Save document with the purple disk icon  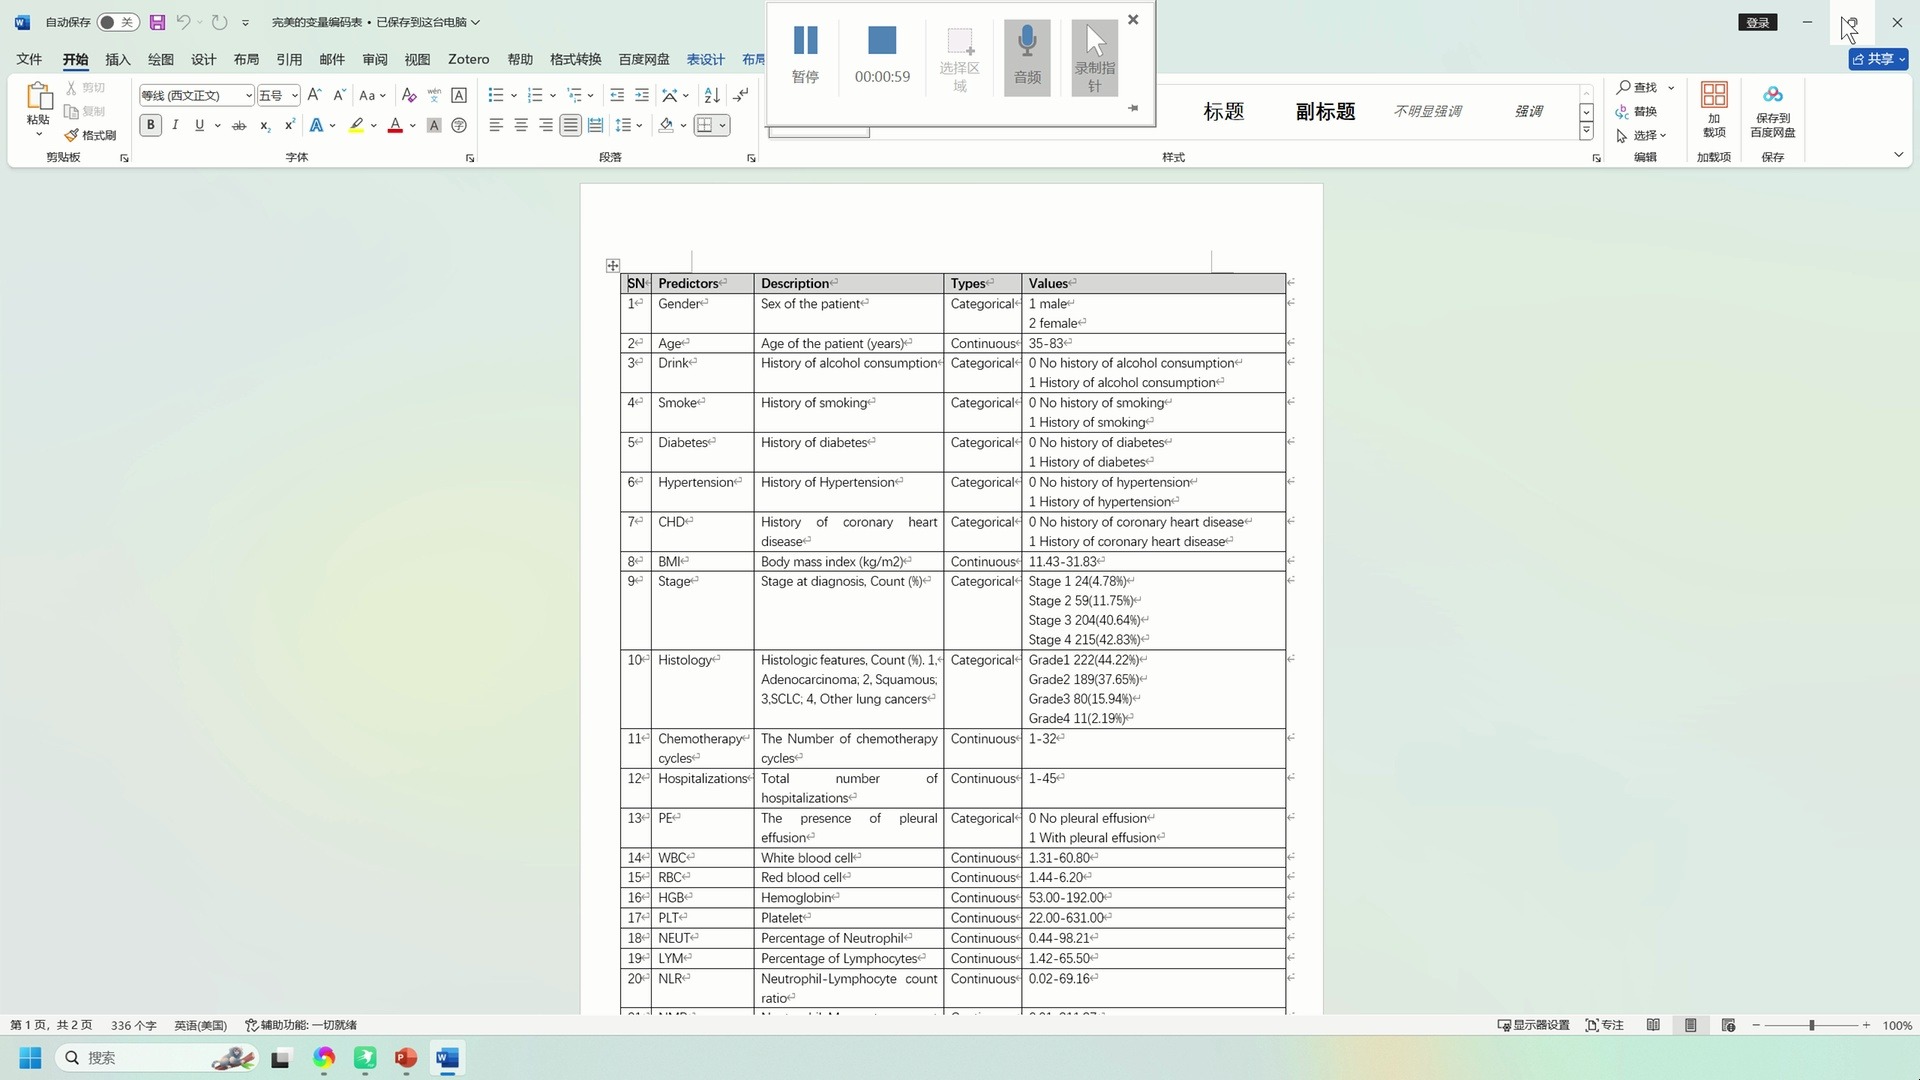coord(157,22)
